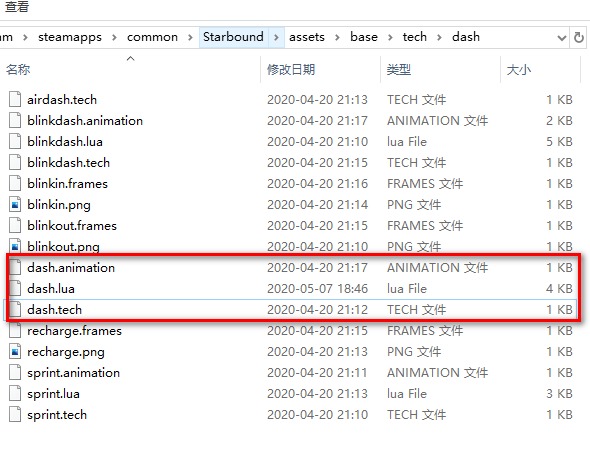Select the file name blinkdash.lua
This screenshot has height=459, width=590.
(x=65, y=141)
